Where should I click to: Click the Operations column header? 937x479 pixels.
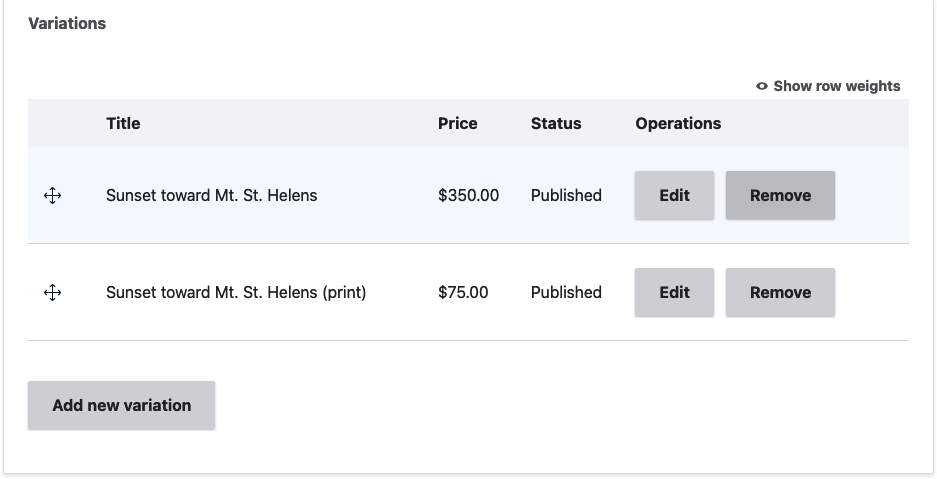(678, 123)
